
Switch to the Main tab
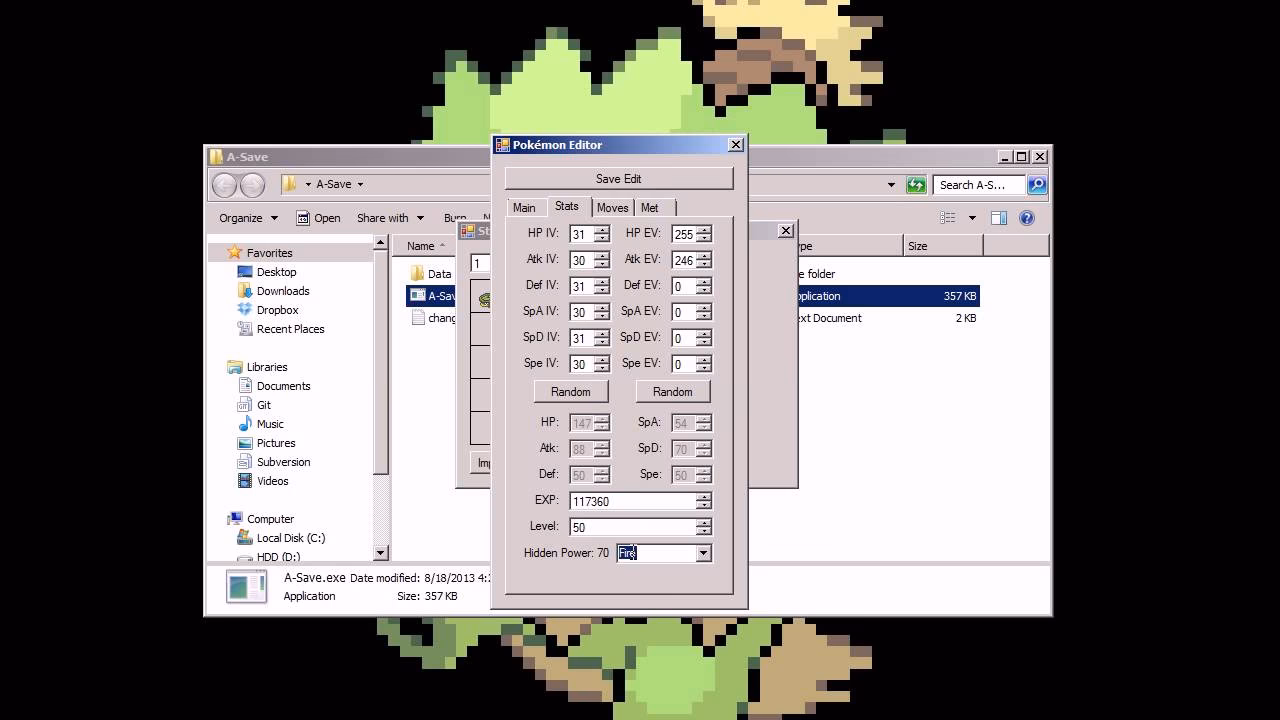(524, 208)
